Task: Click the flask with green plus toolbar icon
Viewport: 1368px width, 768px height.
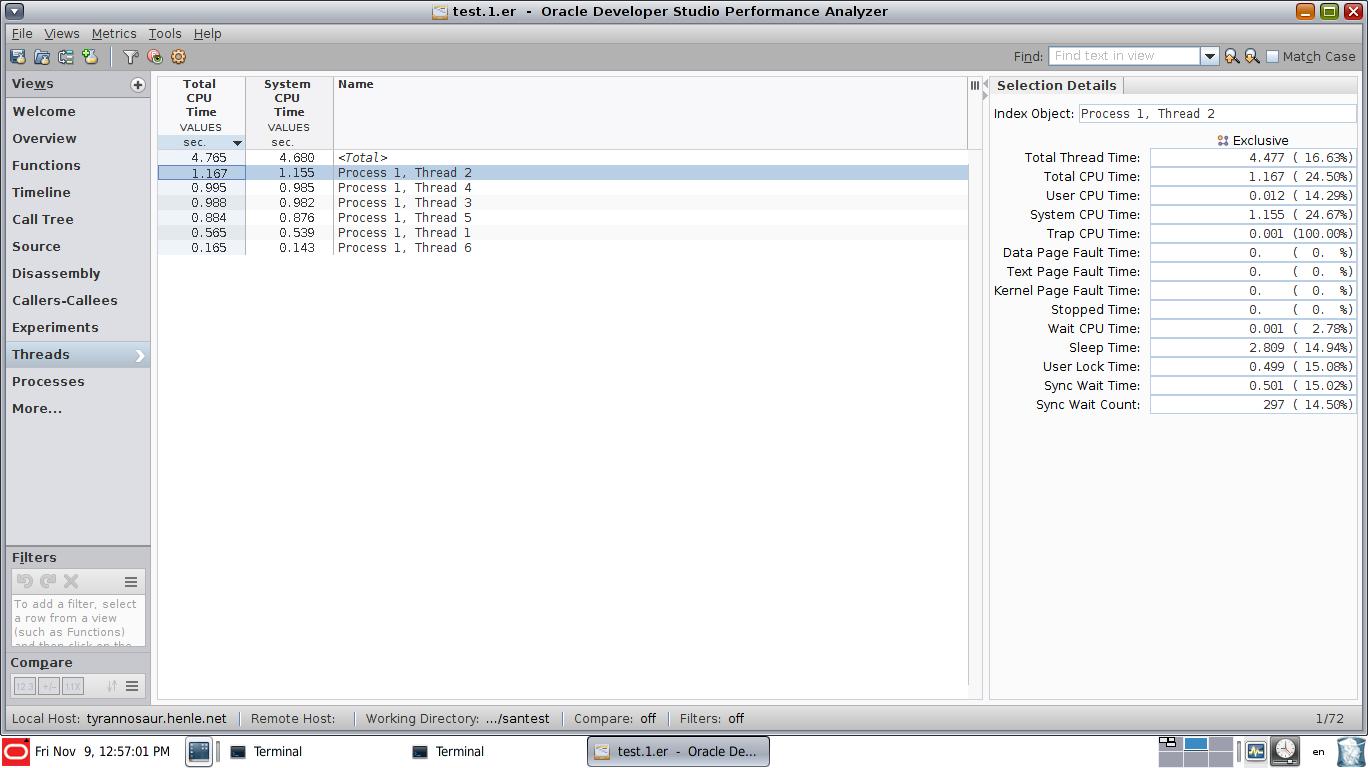Action: pos(90,57)
